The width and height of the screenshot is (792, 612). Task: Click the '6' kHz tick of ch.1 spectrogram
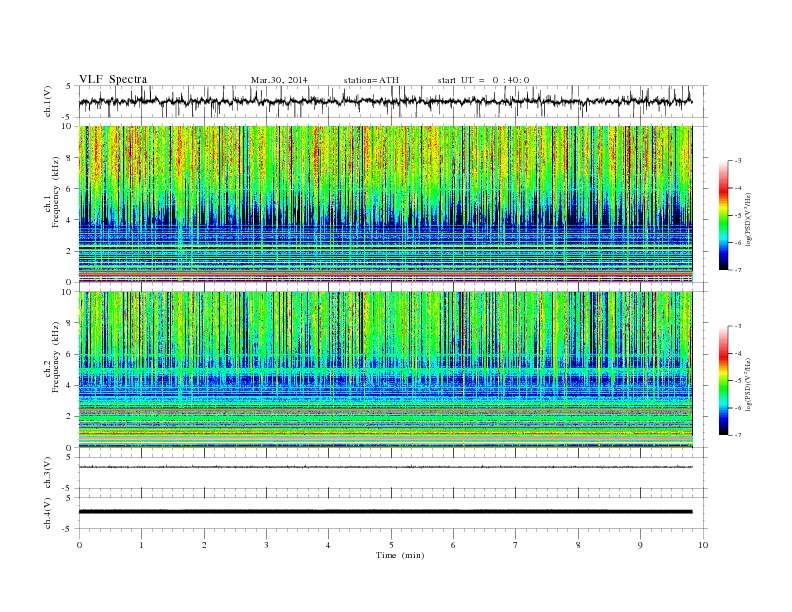69,189
